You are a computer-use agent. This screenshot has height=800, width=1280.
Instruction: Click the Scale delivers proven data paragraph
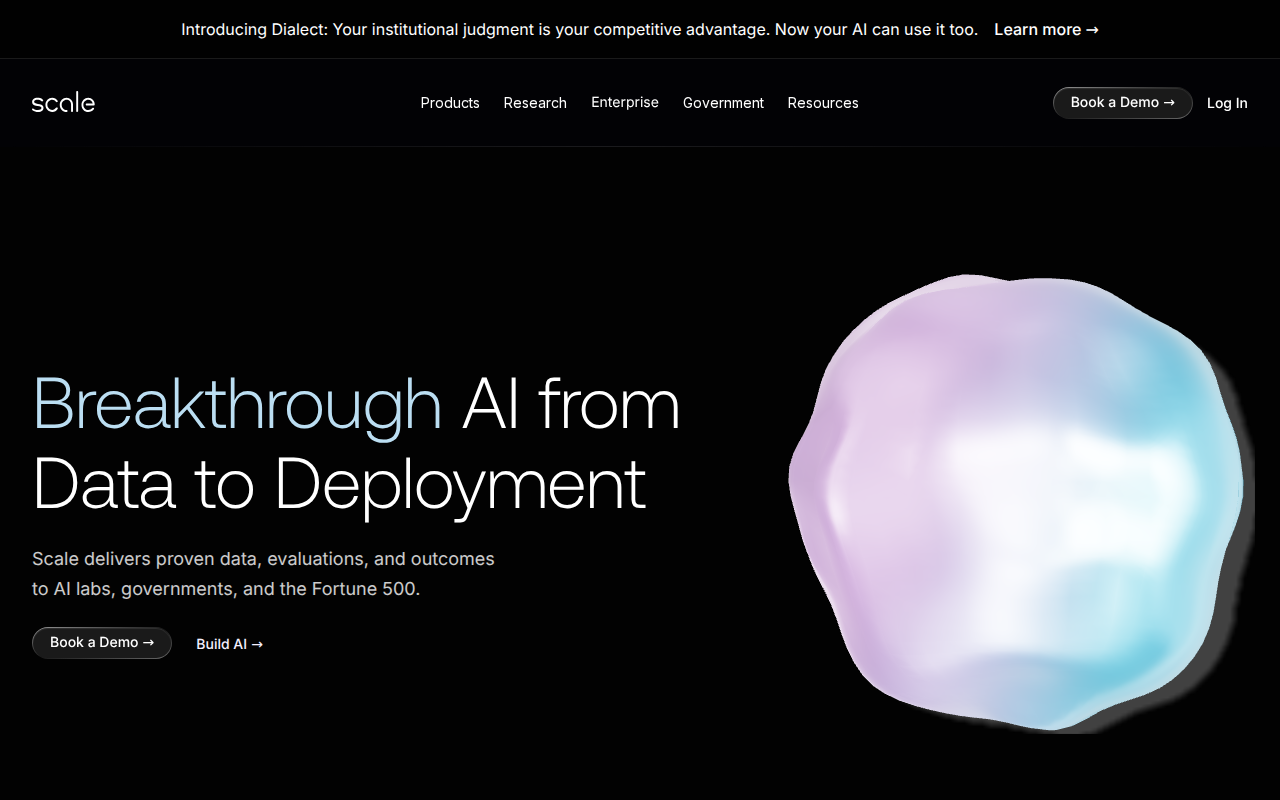click(x=263, y=574)
